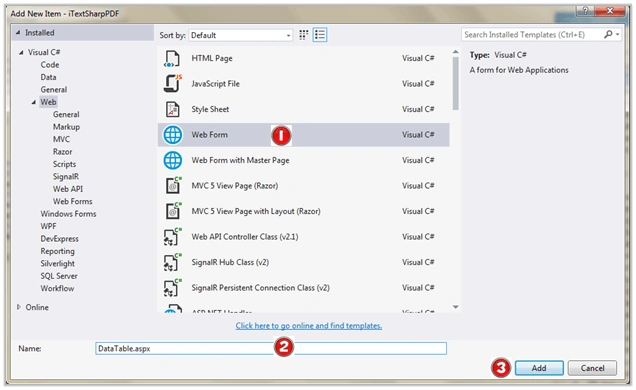Close the Add New Item dialog
The height and width of the screenshot is (390, 636).
[x=609, y=11]
